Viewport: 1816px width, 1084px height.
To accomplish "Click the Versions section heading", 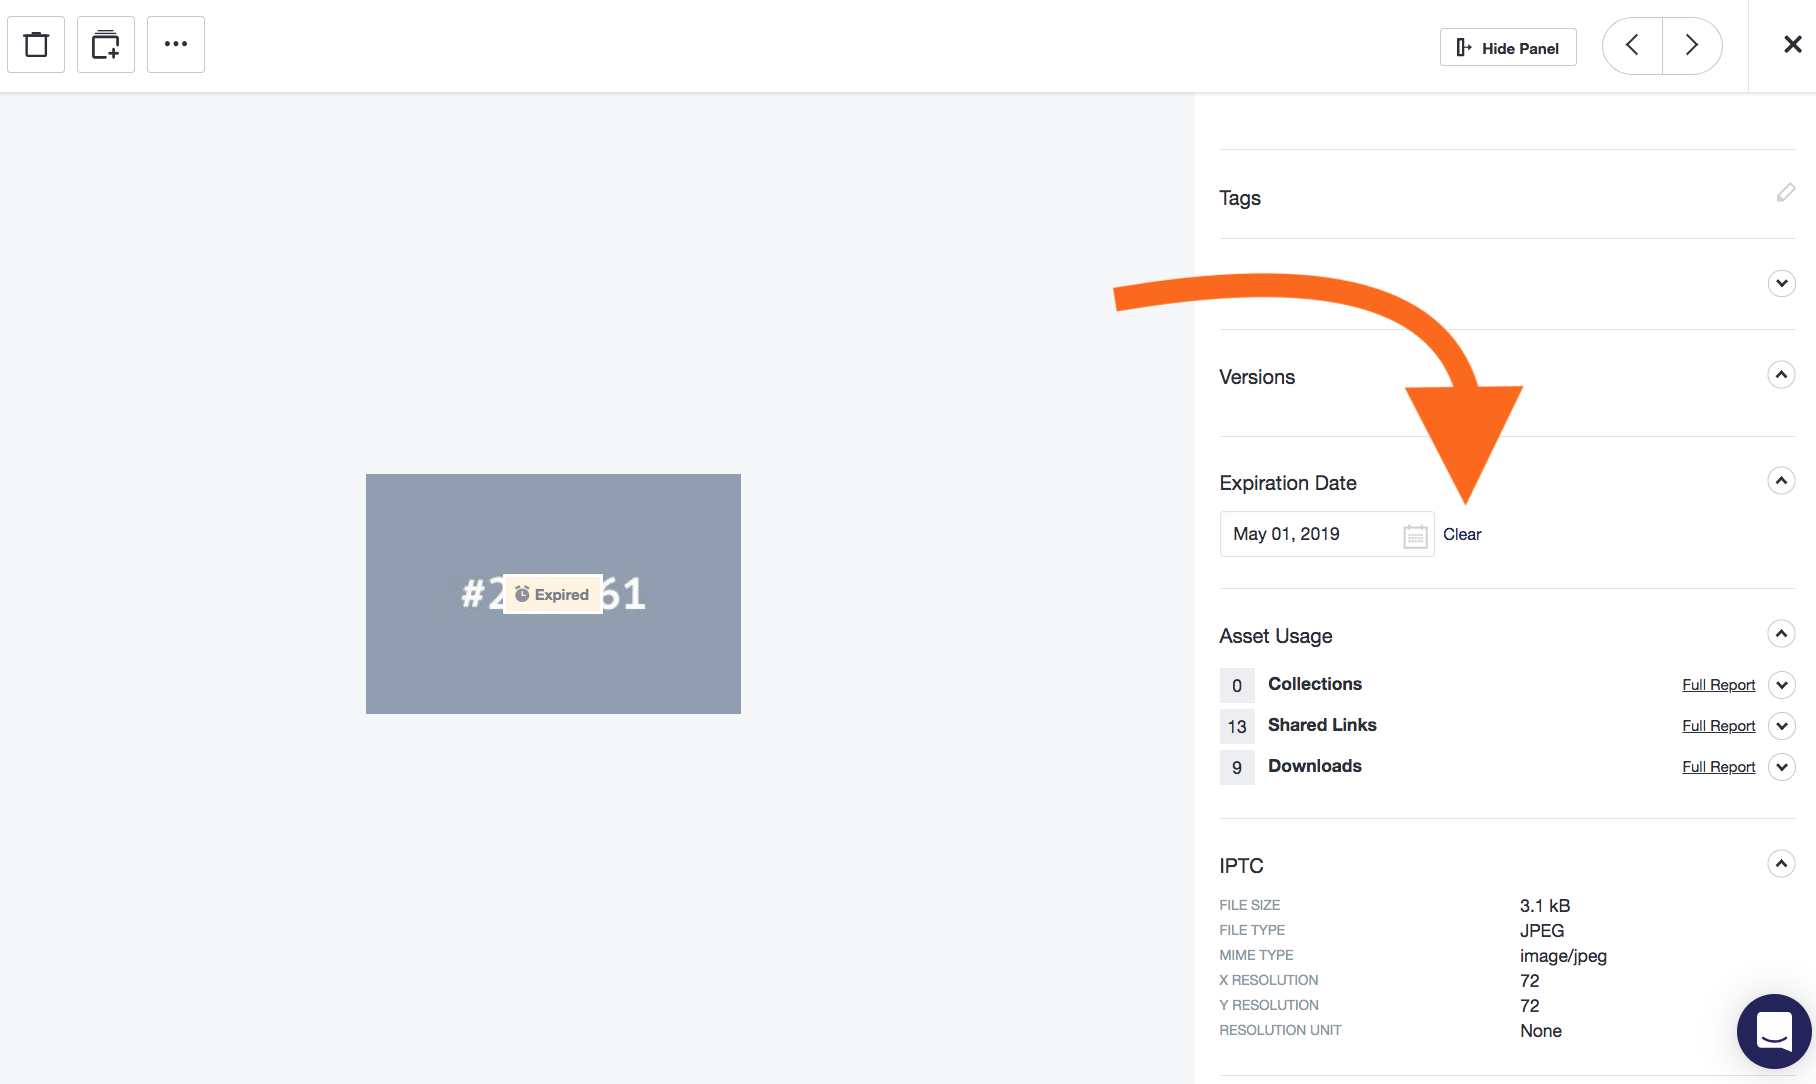I will [x=1257, y=377].
